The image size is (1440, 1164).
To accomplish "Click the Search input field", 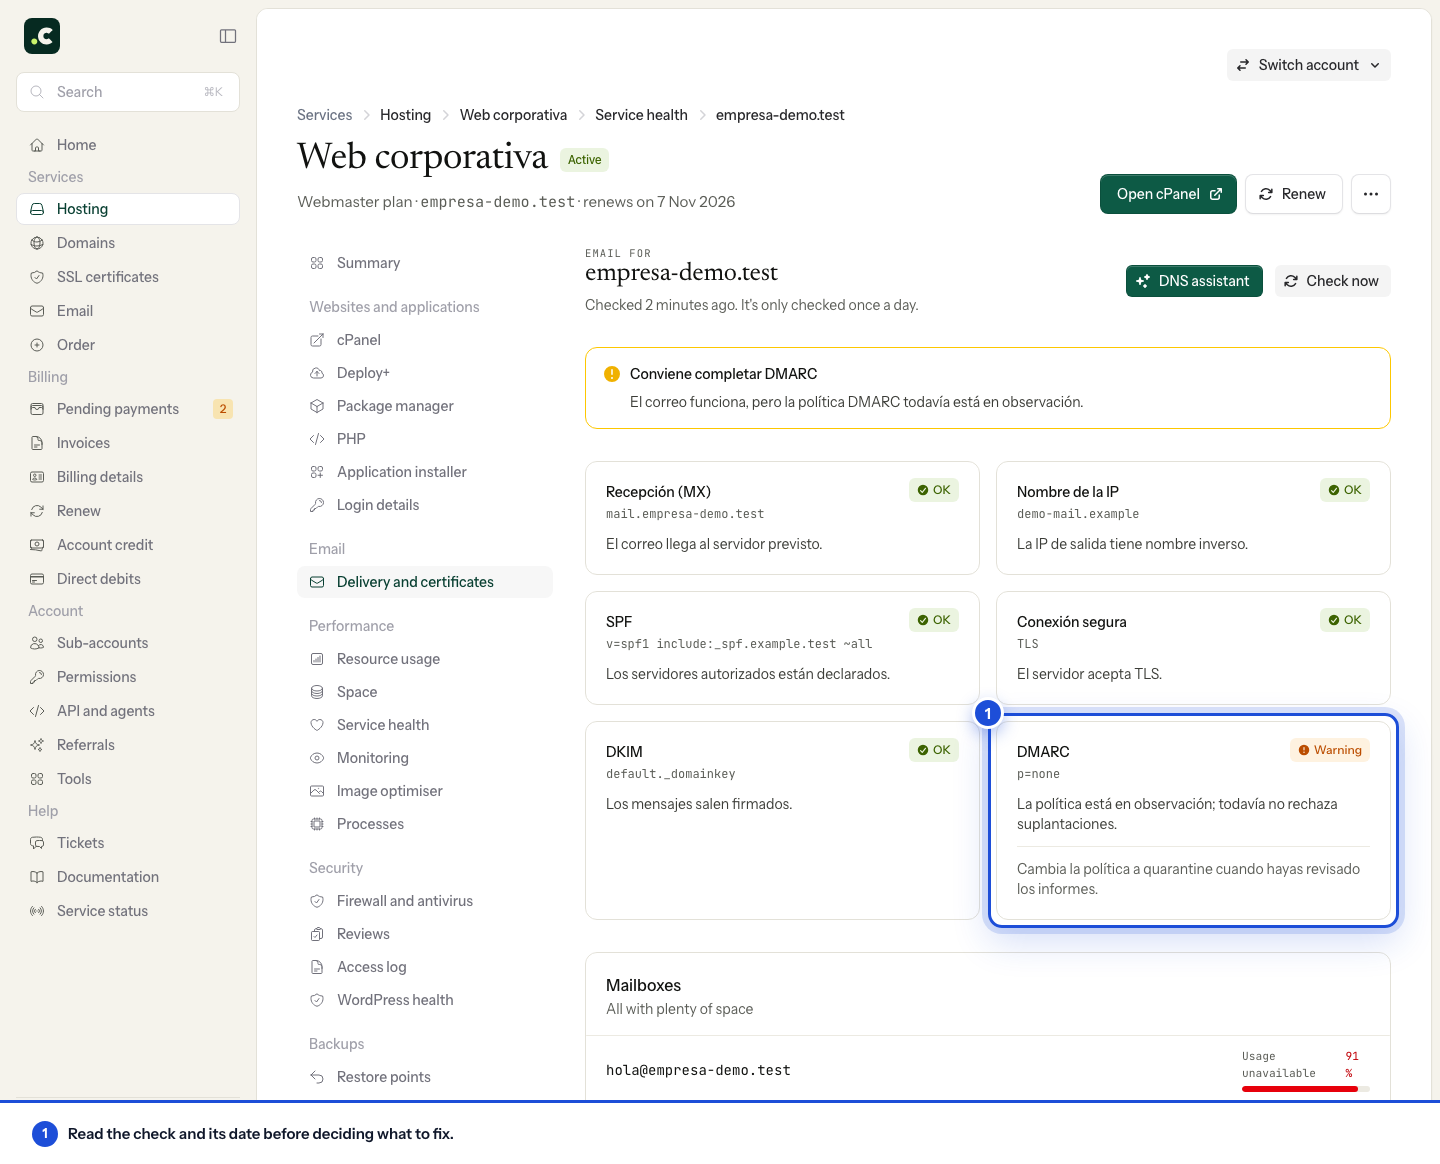I will (128, 92).
